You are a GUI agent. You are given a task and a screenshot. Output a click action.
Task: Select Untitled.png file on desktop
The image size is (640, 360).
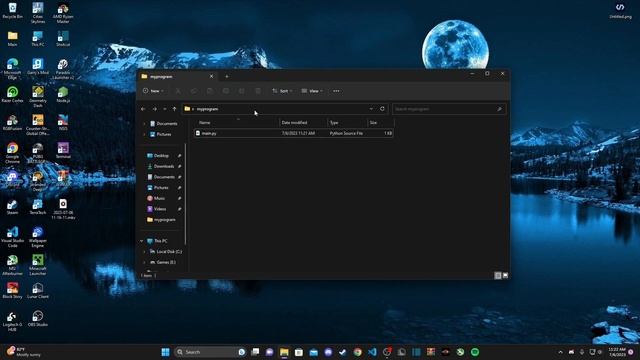(620, 11)
